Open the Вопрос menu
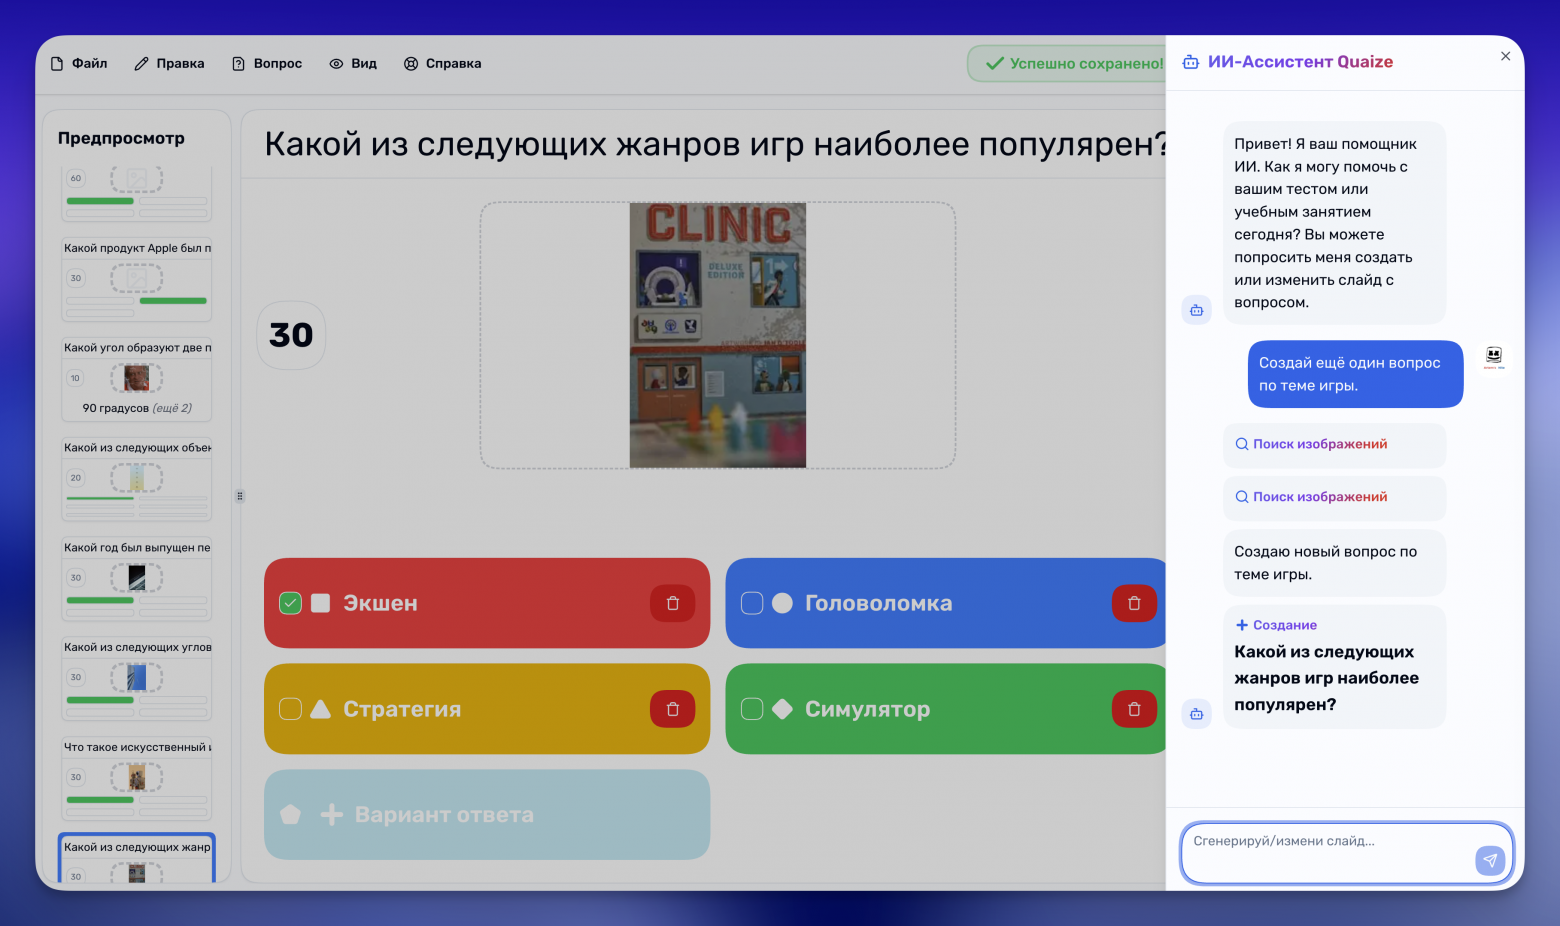Viewport: 1560px width, 926px height. click(x=267, y=63)
